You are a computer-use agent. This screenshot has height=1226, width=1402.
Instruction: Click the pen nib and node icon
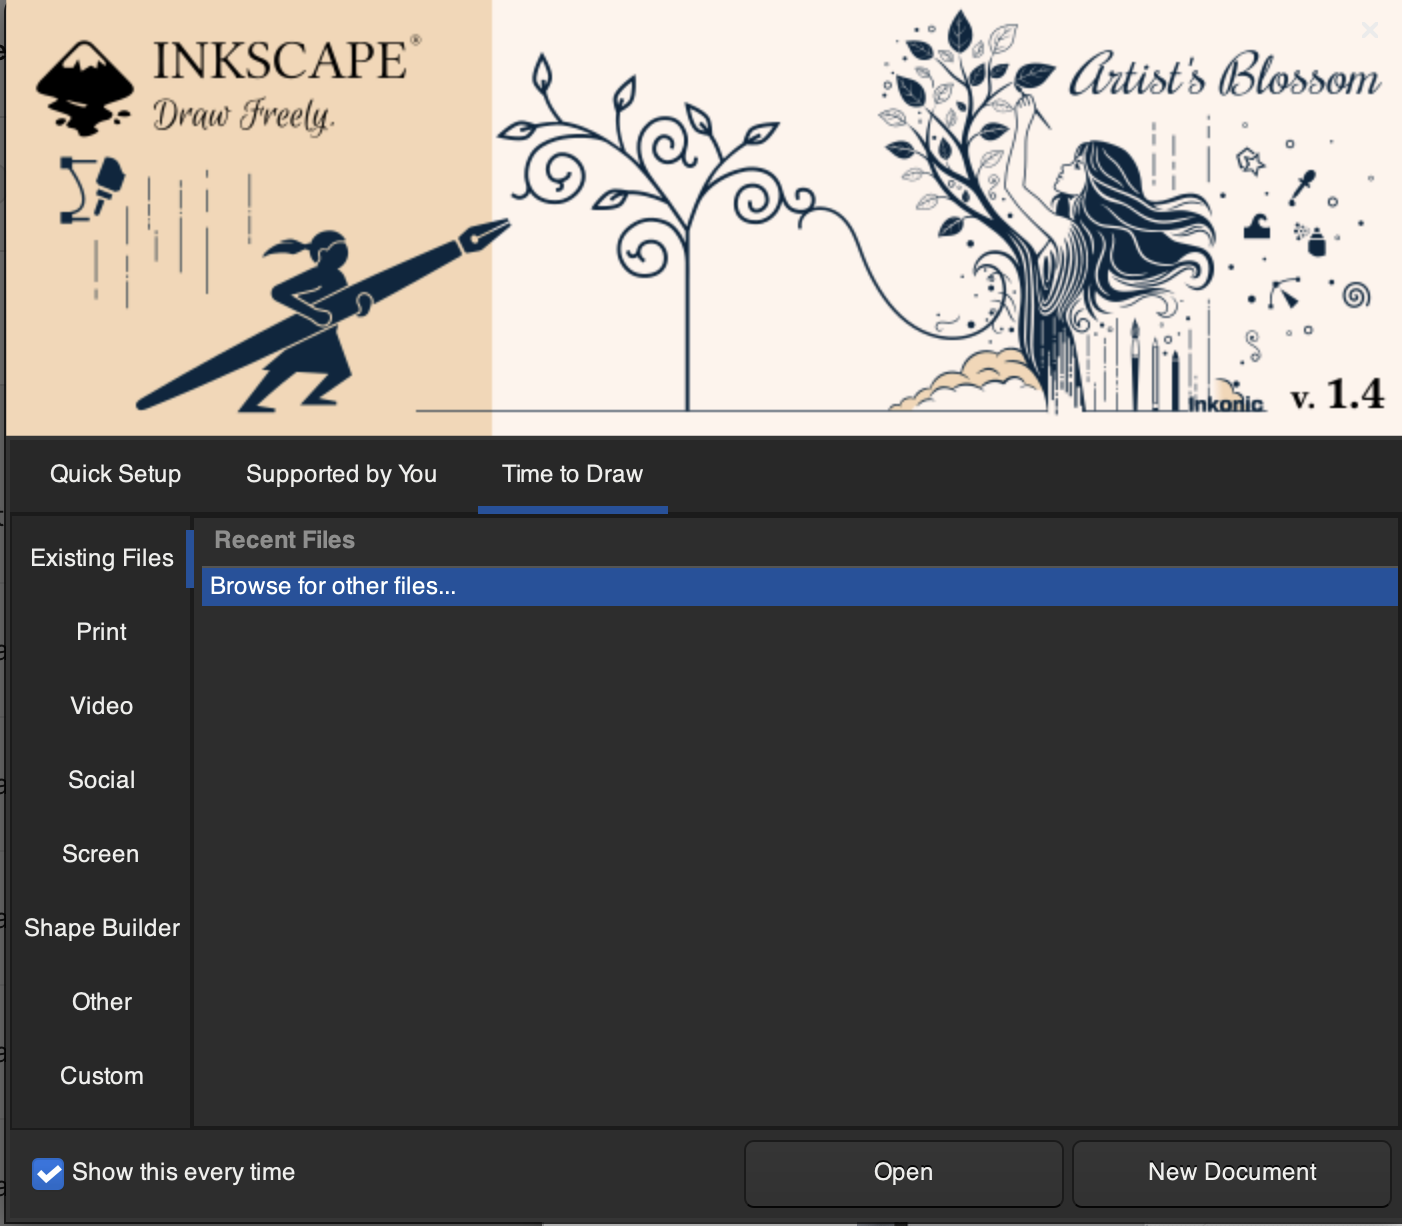92,188
